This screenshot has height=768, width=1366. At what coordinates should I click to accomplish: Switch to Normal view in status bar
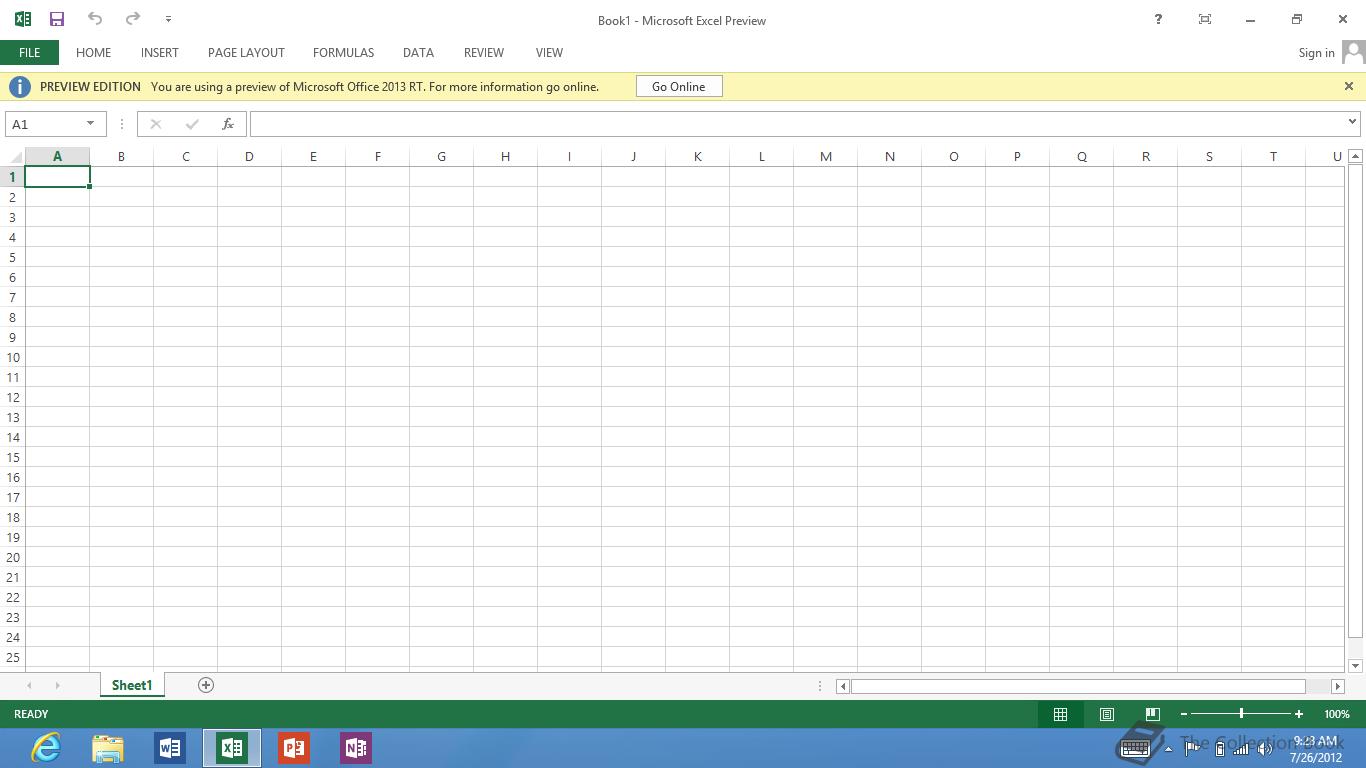(x=1060, y=714)
